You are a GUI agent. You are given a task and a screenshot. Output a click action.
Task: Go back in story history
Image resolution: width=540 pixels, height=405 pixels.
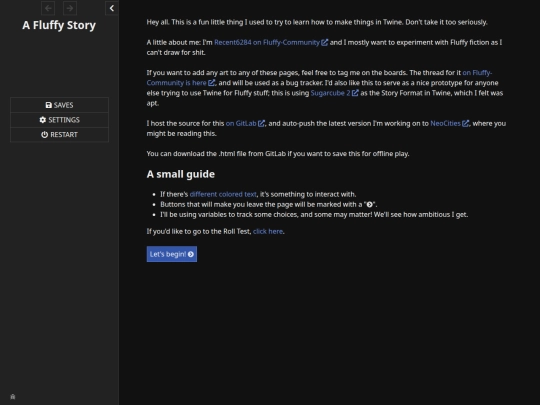click(48, 8)
